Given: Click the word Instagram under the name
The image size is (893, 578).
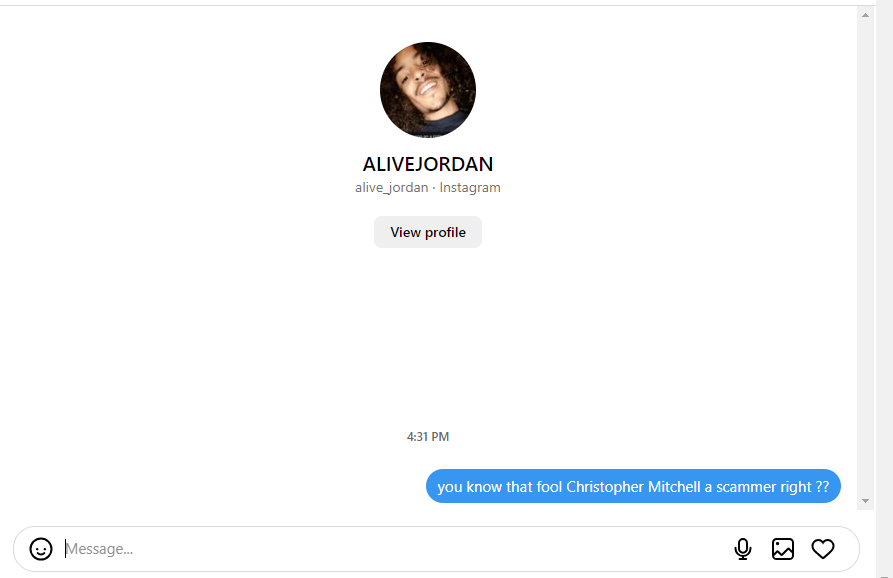Looking at the screenshot, I should (470, 187).
